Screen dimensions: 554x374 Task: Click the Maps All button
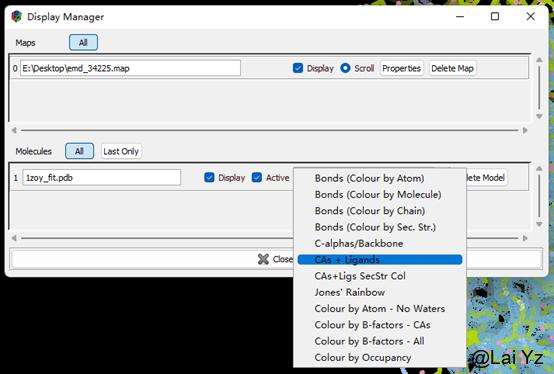click(83, 43)
